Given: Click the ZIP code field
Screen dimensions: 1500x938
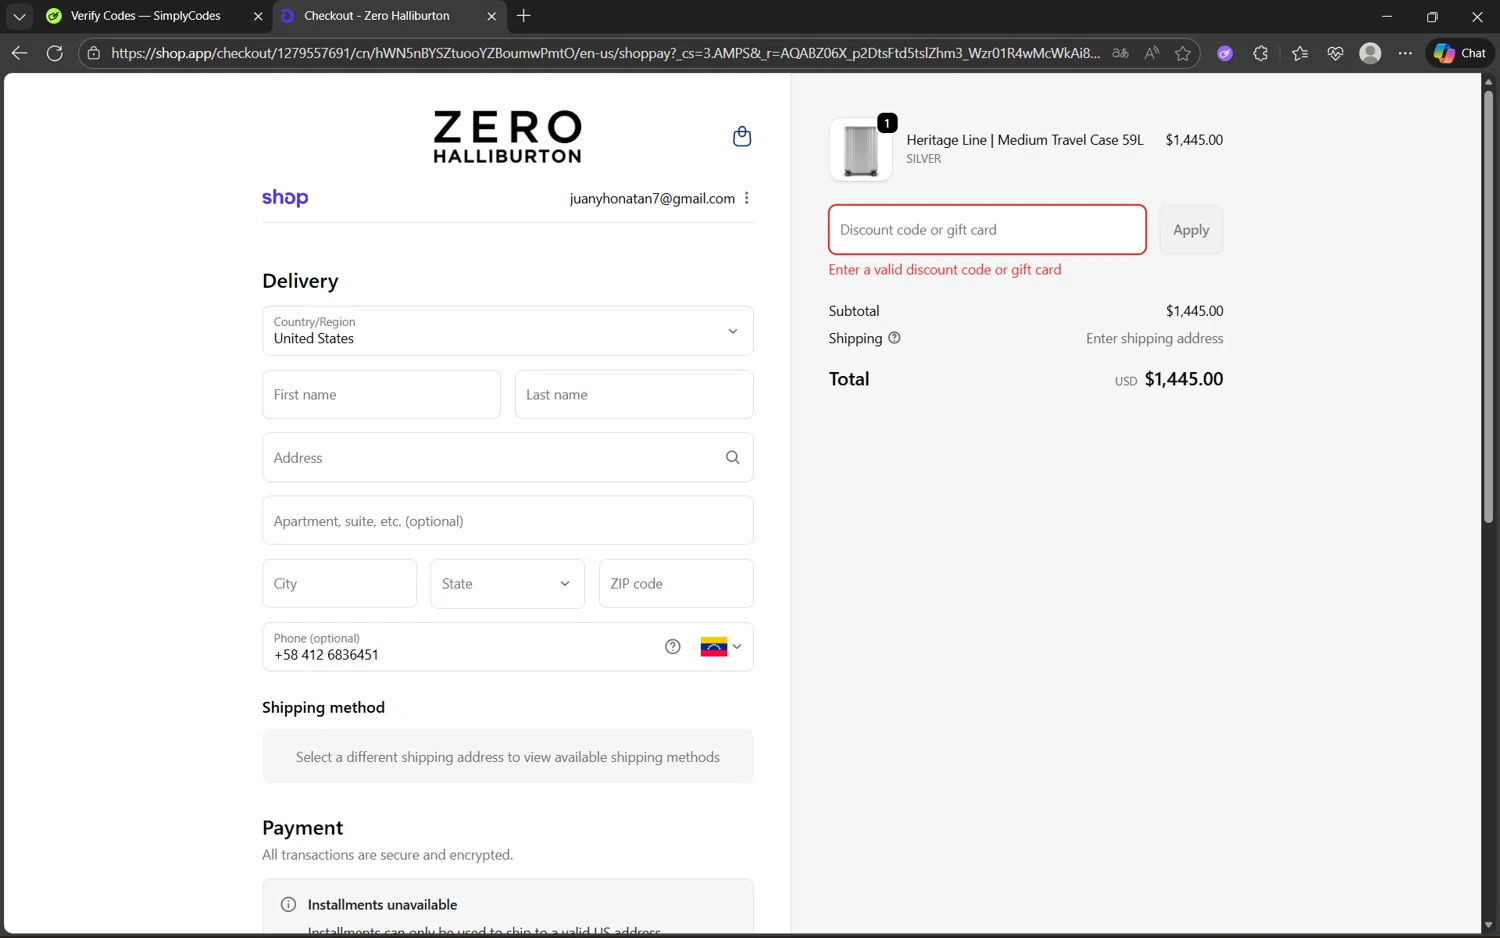Looking at the screenshot, I should (x=676, y=584).
